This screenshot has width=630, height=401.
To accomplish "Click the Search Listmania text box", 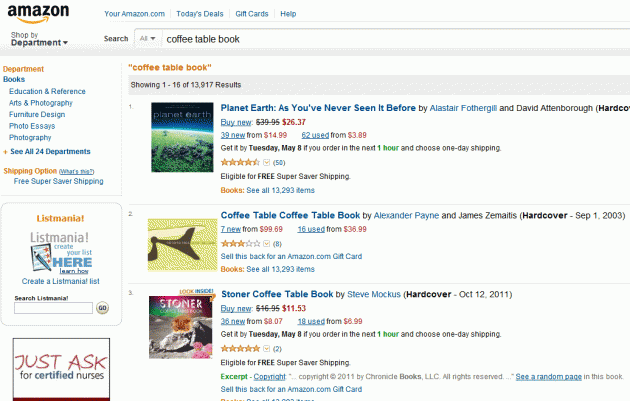I will (x=53, y=308).
